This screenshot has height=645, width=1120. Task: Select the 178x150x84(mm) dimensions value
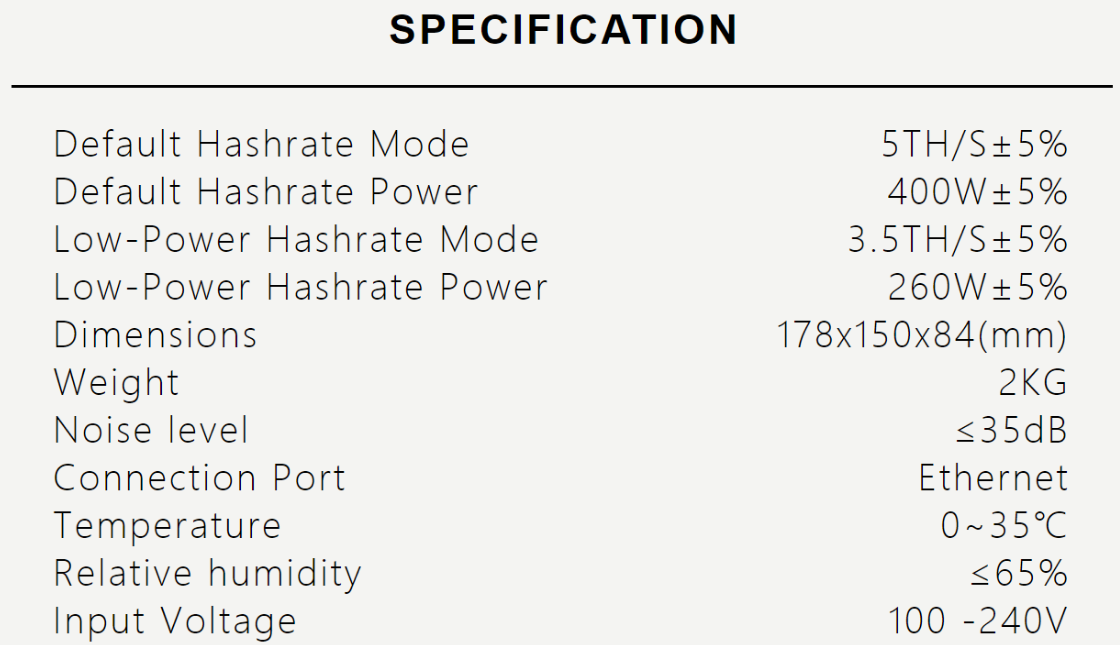tap(922, 335)
